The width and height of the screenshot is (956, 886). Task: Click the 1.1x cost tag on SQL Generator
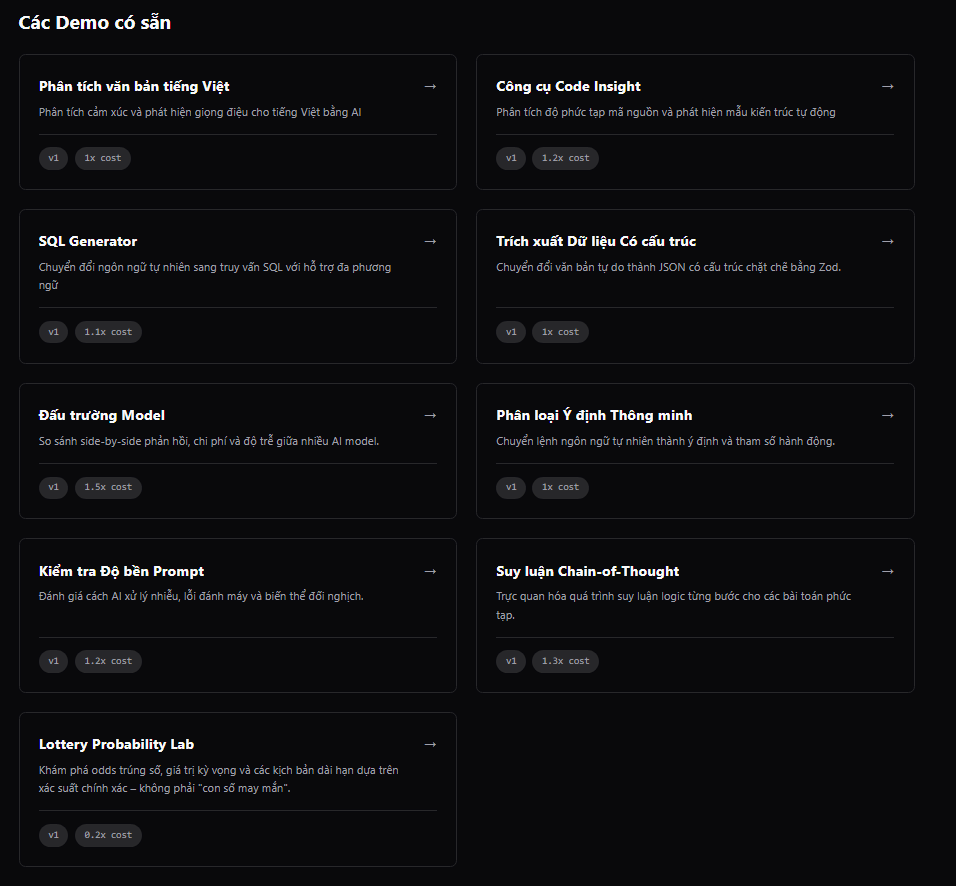pos(108,332)
